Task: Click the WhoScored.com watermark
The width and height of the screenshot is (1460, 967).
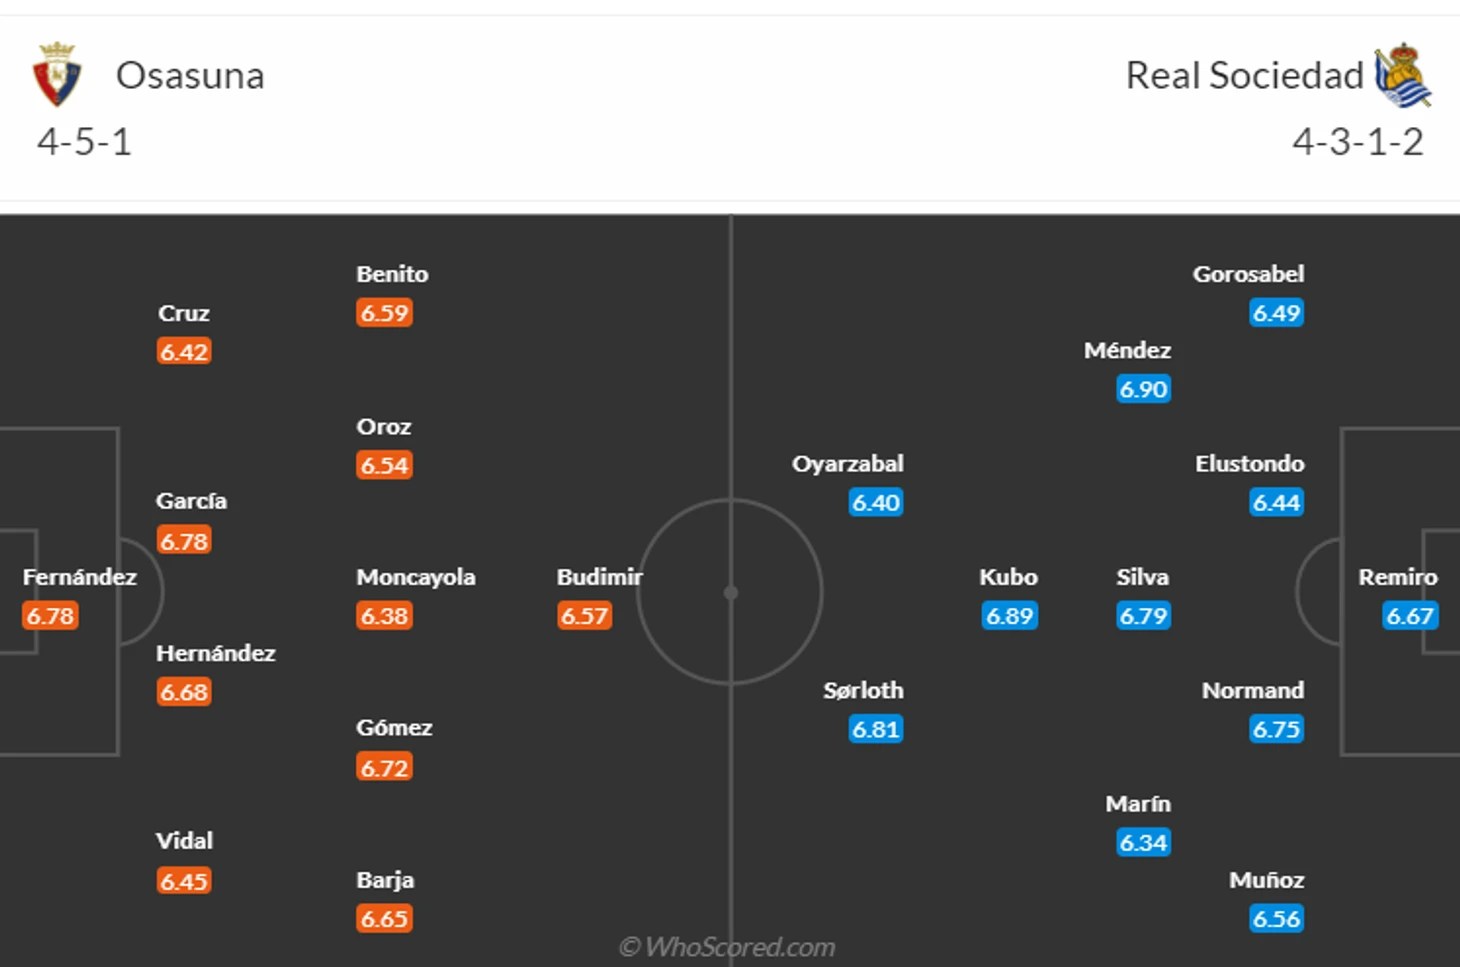Action: point(727,946)
